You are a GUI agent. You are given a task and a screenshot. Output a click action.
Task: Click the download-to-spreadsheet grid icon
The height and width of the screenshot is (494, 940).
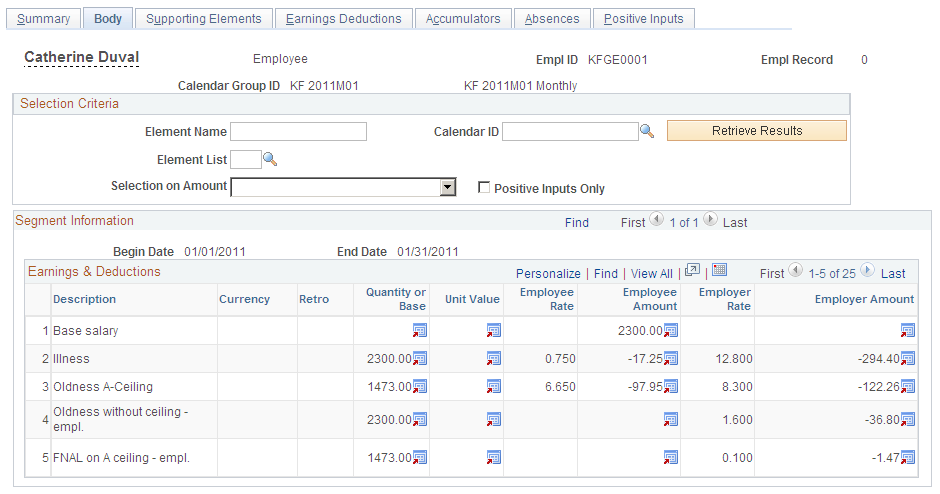click(x=719, y=270)
